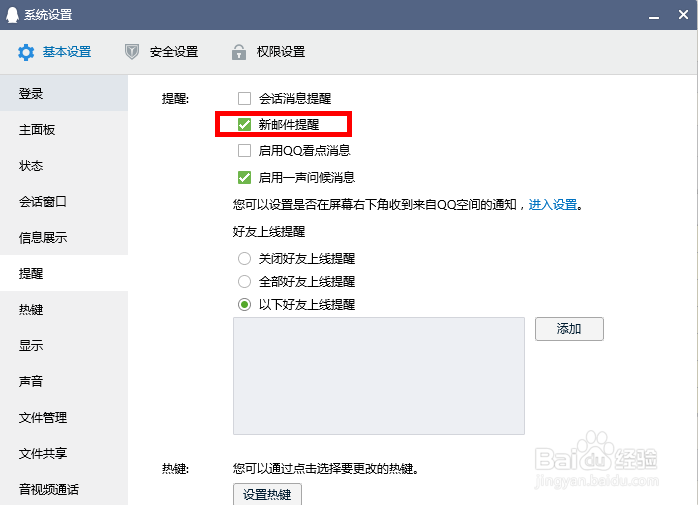Image resolution: width=698 pixels, height=505 pixels.
Task: Enable the 启用QQ看点消息 checkbox
Action: (x=244, y=151)
